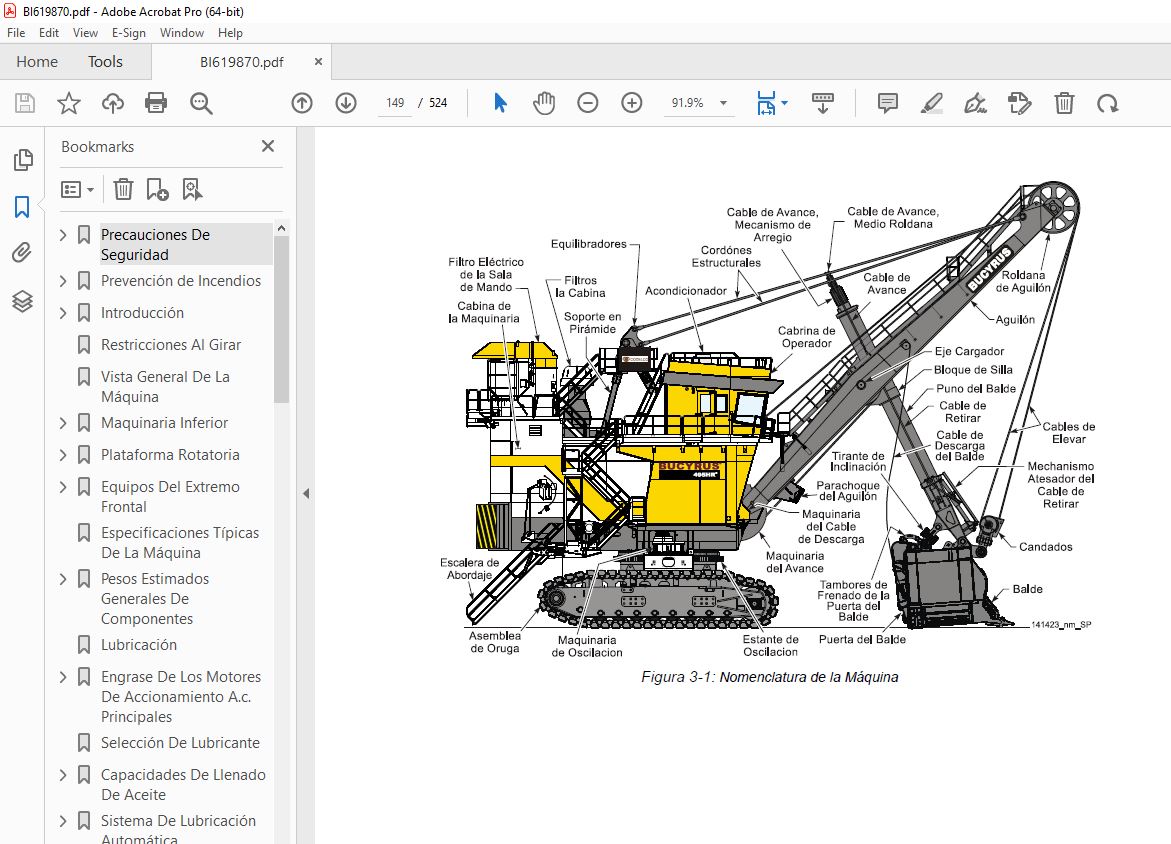The height and width of the screenshot is (844, 1171).
Task: Find the current bookmark
Action: point(192,189)
